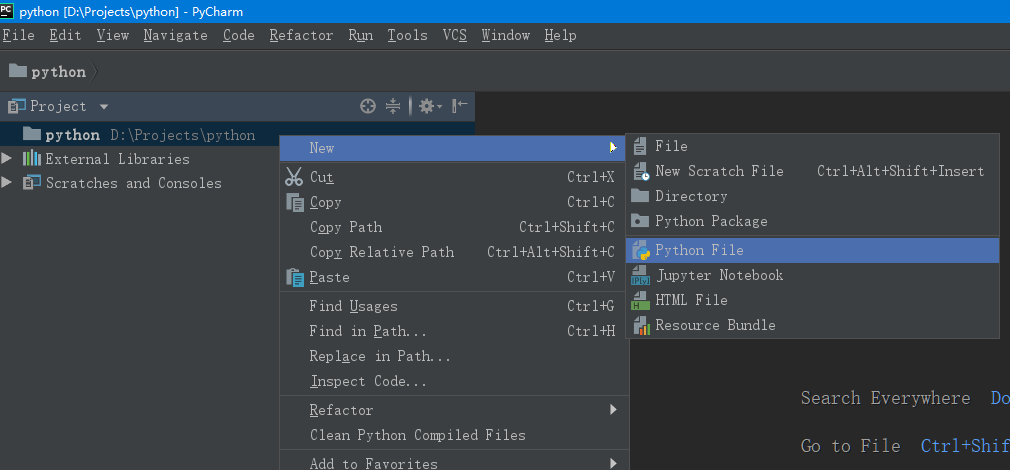1010x470 pixels.
Task: Choose Copy Path from context menu
Action: (x=346, y=227)
